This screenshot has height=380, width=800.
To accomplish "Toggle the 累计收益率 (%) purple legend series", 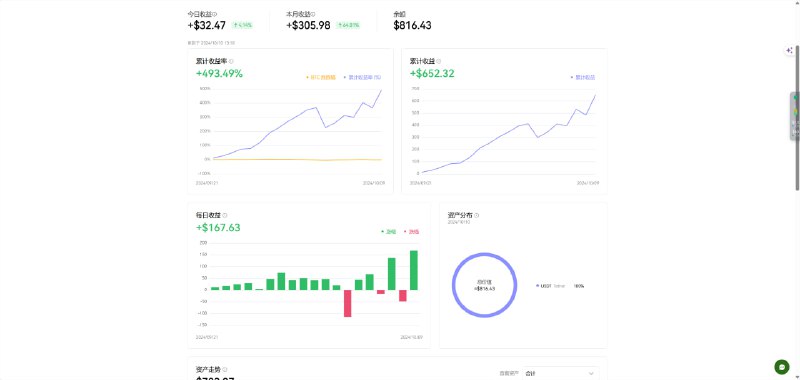I will [x=363, y=78].
